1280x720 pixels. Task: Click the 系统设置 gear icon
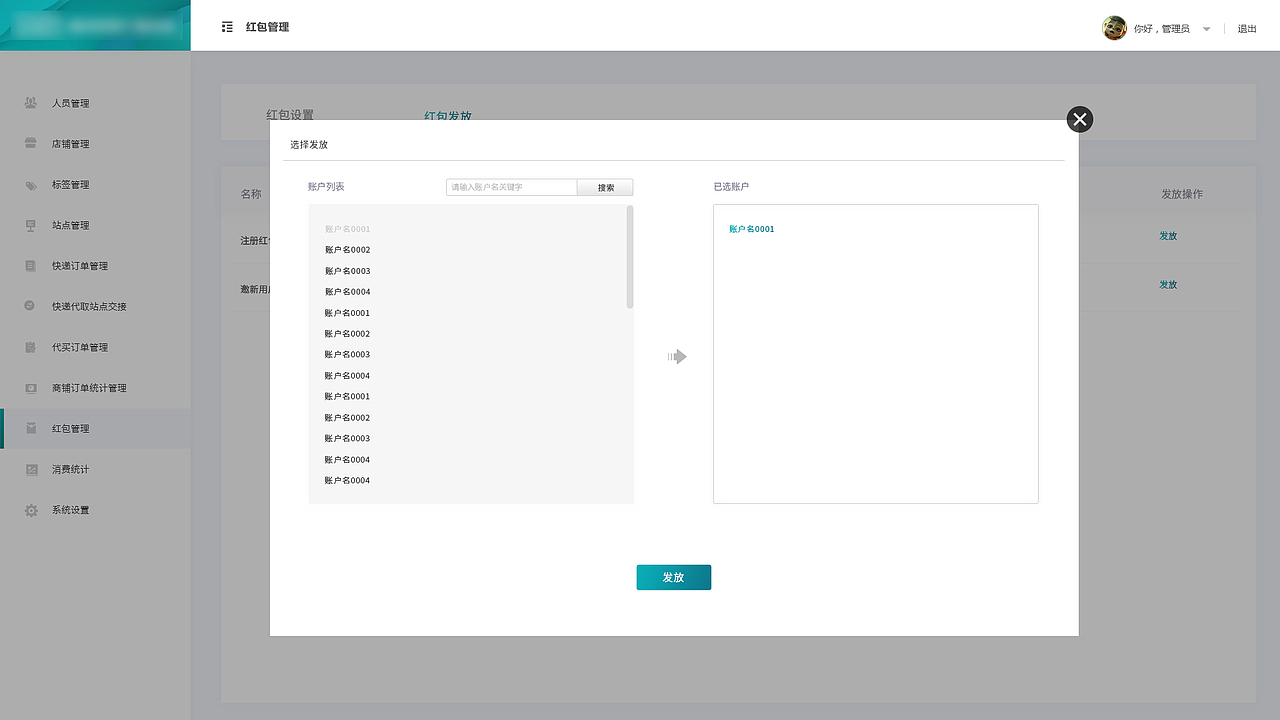click(x=31, y=510)
